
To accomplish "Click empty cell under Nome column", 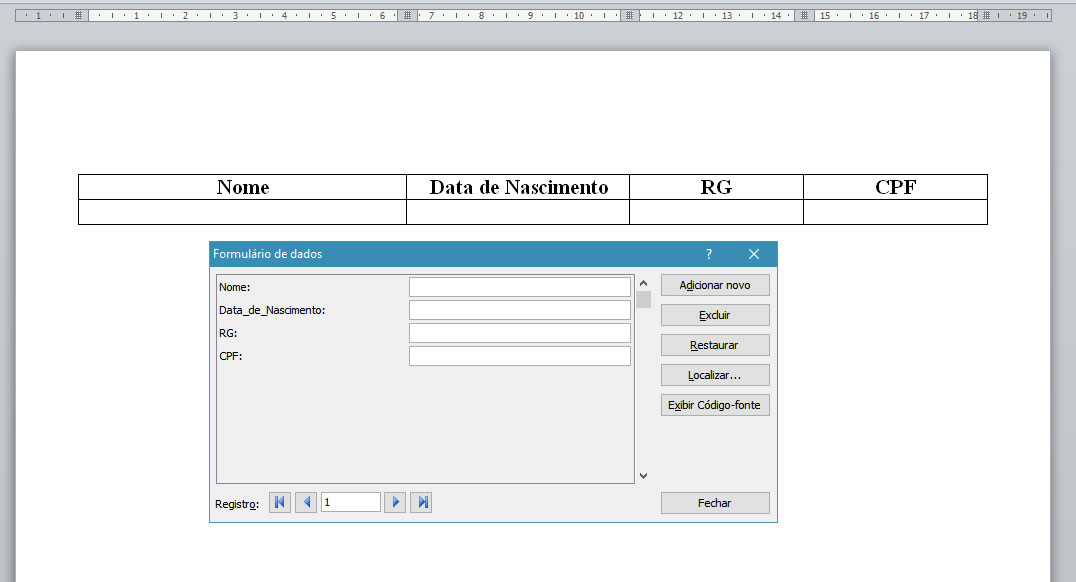I will (x=242, y=212).
